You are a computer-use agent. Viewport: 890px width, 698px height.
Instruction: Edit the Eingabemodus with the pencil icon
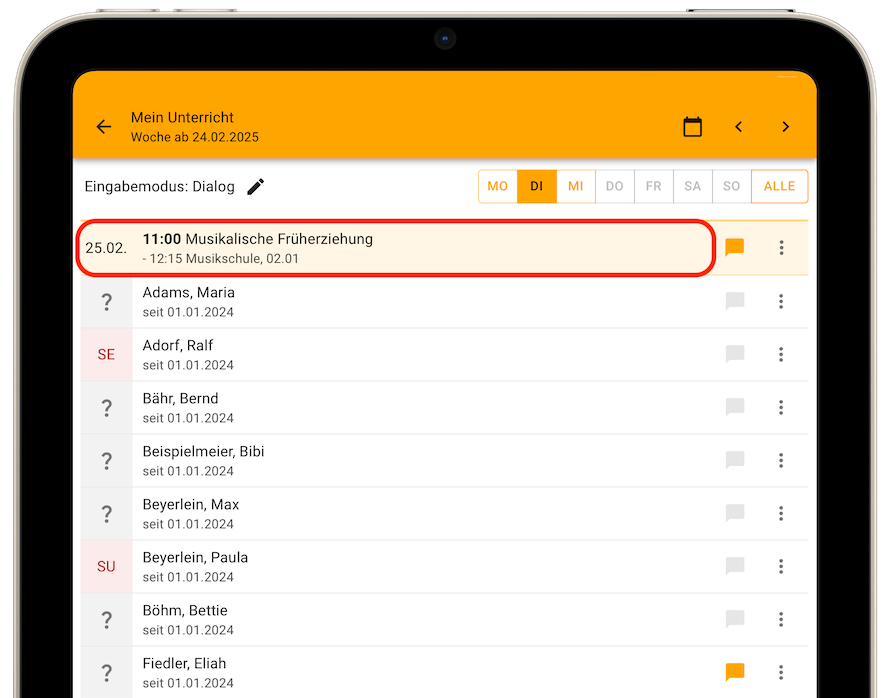pos(256,187)
